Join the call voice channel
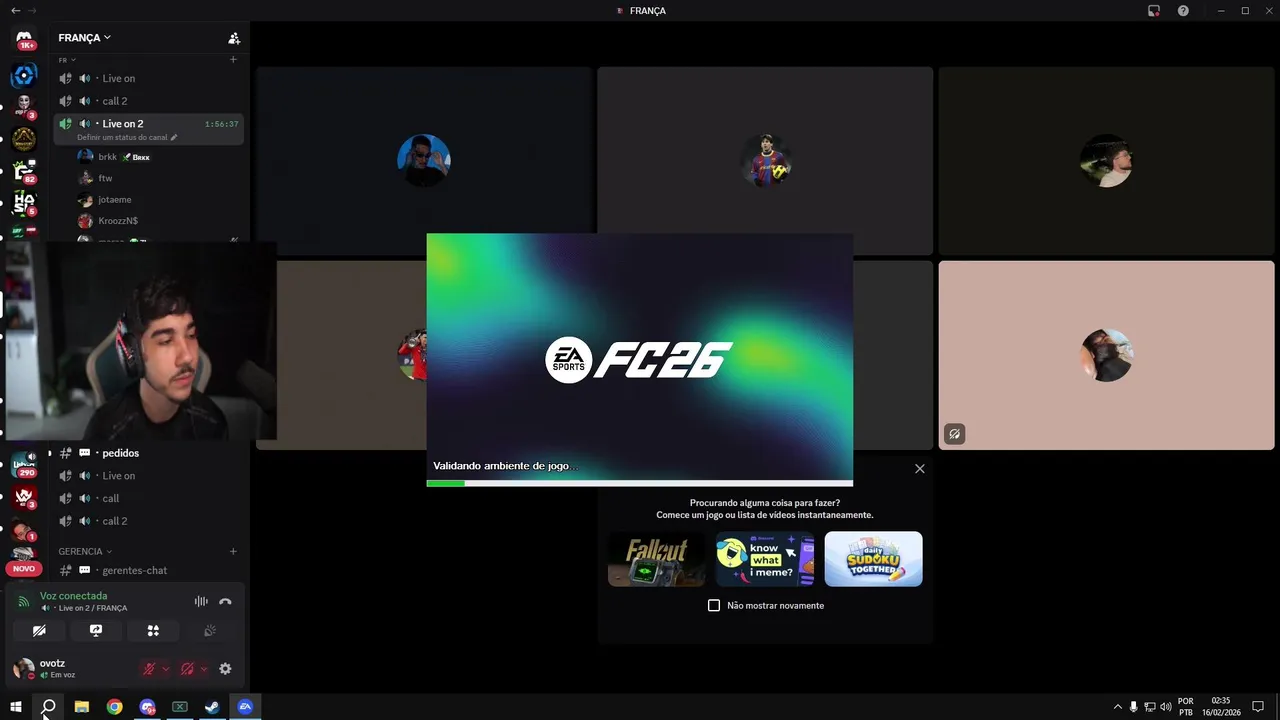The width and height of the screenshot is (1280, 720). pos(148,498)
